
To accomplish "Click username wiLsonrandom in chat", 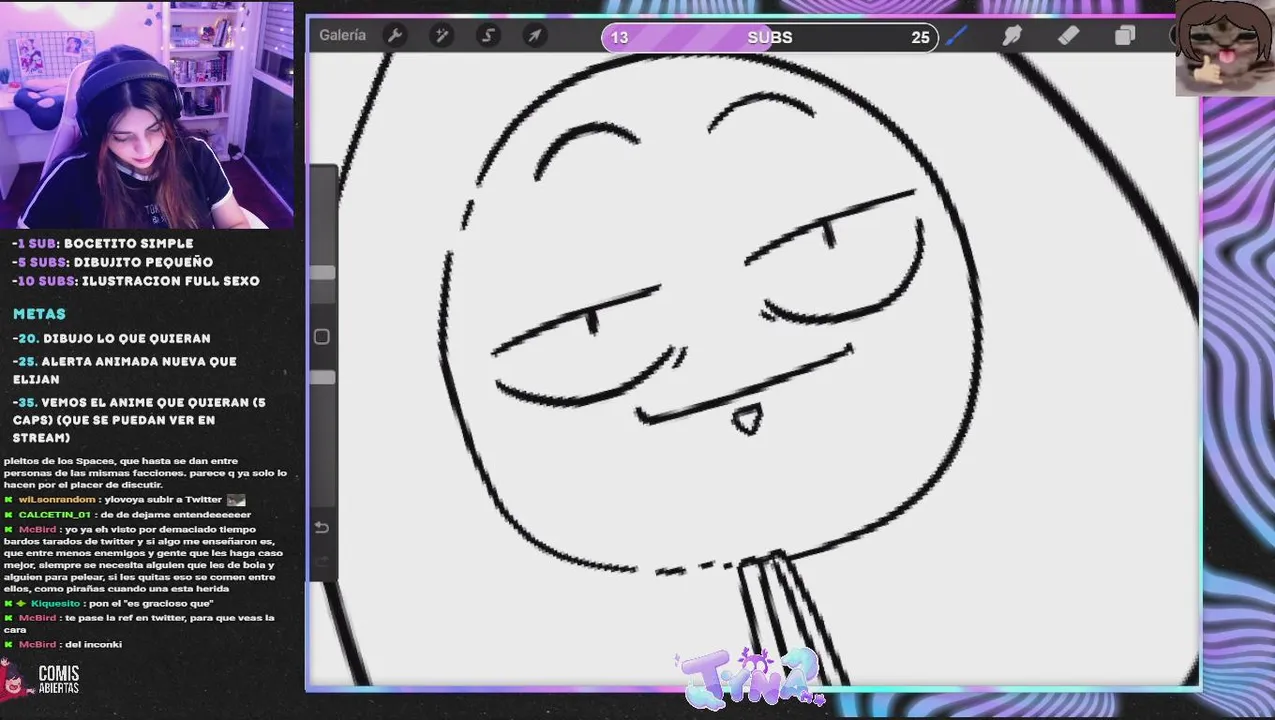I will click(x=57, y=499).
